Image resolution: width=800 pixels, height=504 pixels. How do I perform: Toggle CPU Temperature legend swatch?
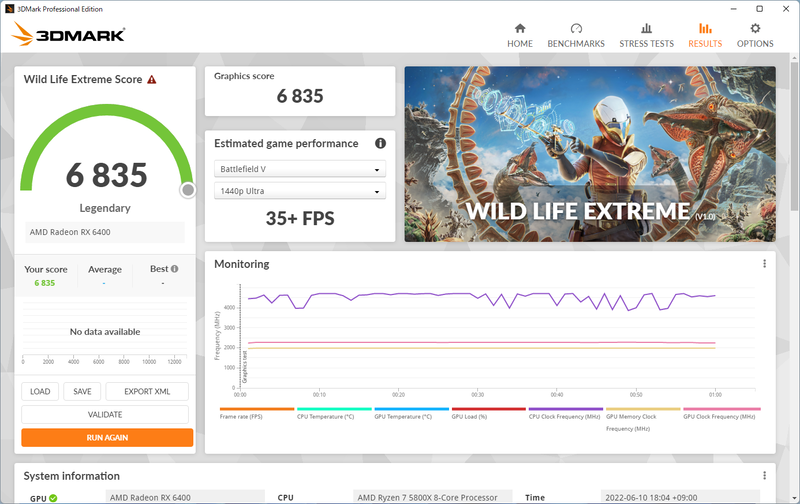point(334,409)
